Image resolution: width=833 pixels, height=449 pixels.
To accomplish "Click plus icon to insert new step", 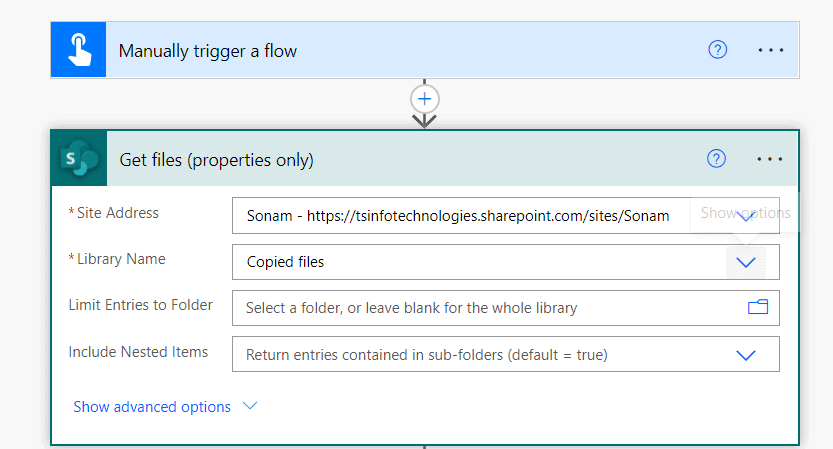I will pos(425,99).
